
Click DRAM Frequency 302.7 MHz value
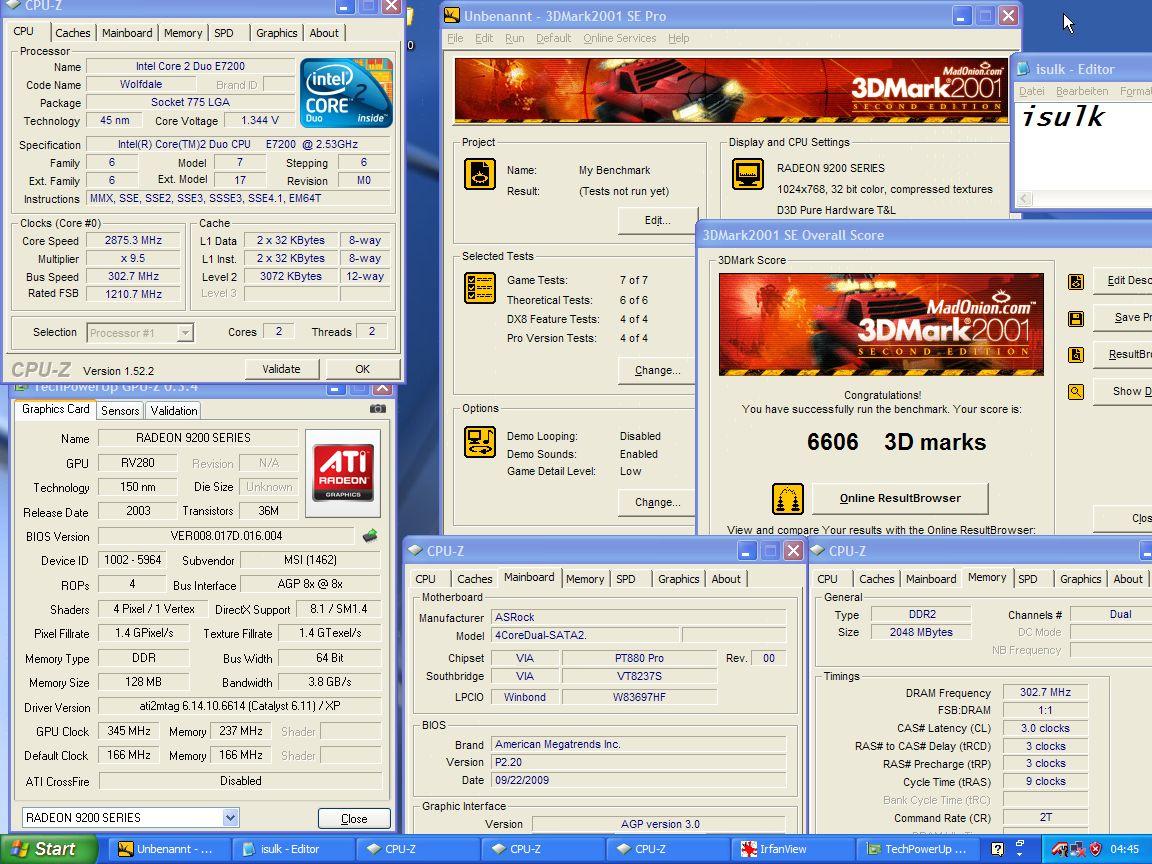point(1045,692)
